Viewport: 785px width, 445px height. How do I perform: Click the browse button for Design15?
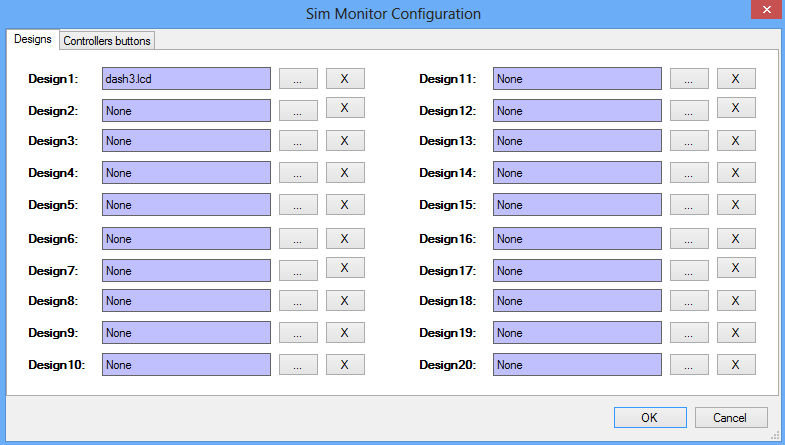(x=689, y=205)
